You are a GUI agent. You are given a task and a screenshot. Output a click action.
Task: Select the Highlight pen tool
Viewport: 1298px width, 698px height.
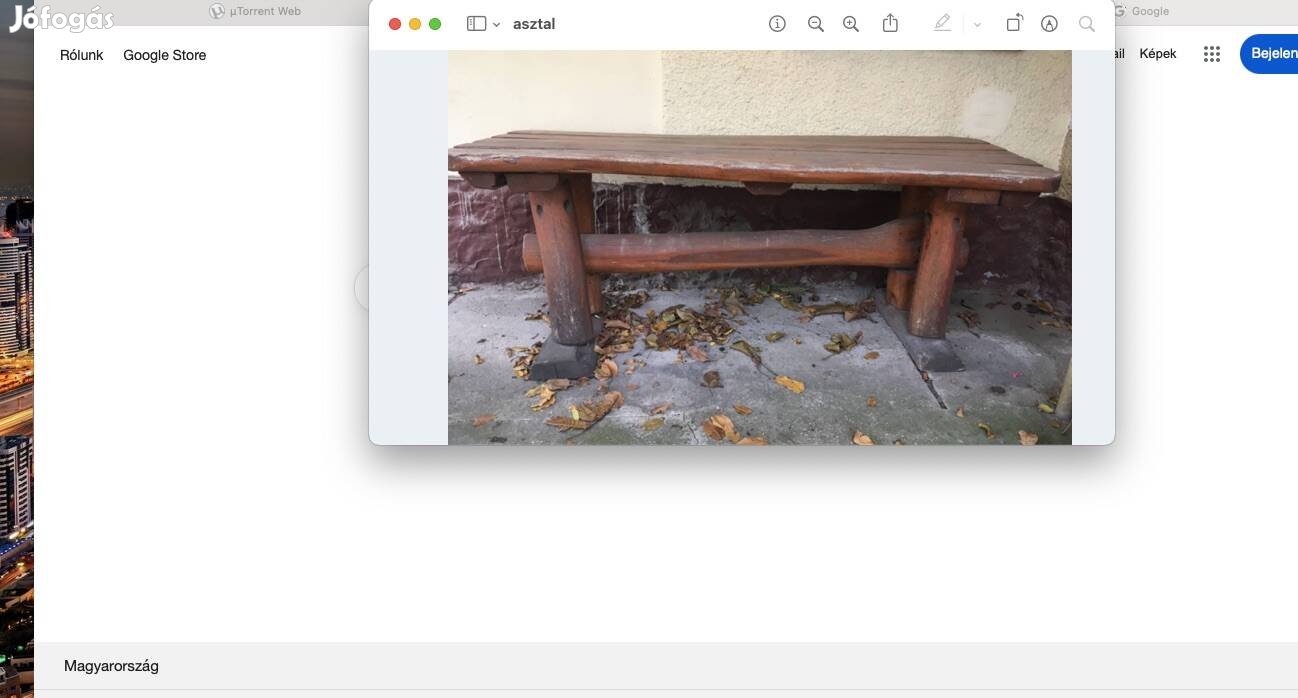tap(942, 24)
